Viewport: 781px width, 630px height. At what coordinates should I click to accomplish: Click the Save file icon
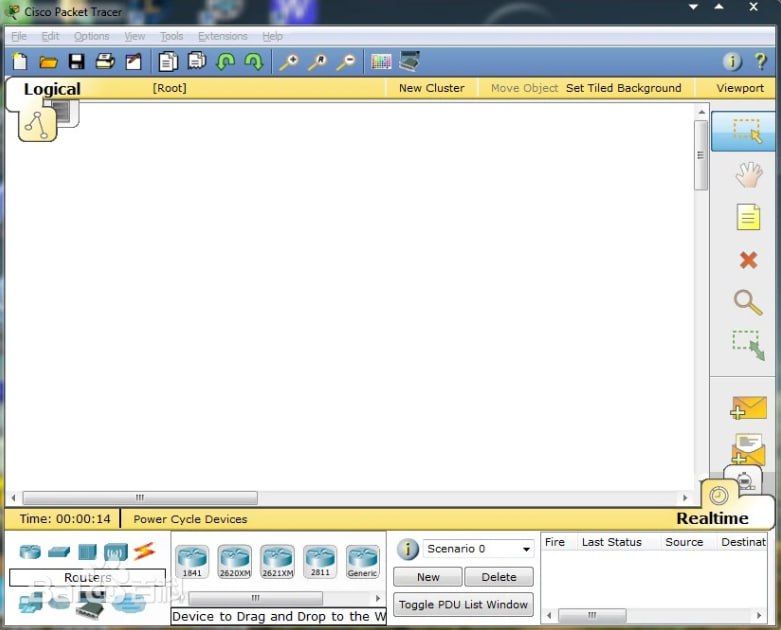coord(76,62)
